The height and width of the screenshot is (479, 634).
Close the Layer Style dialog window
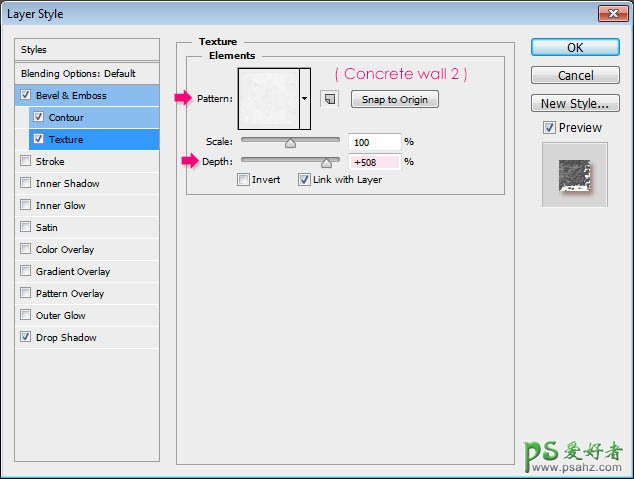612,13
